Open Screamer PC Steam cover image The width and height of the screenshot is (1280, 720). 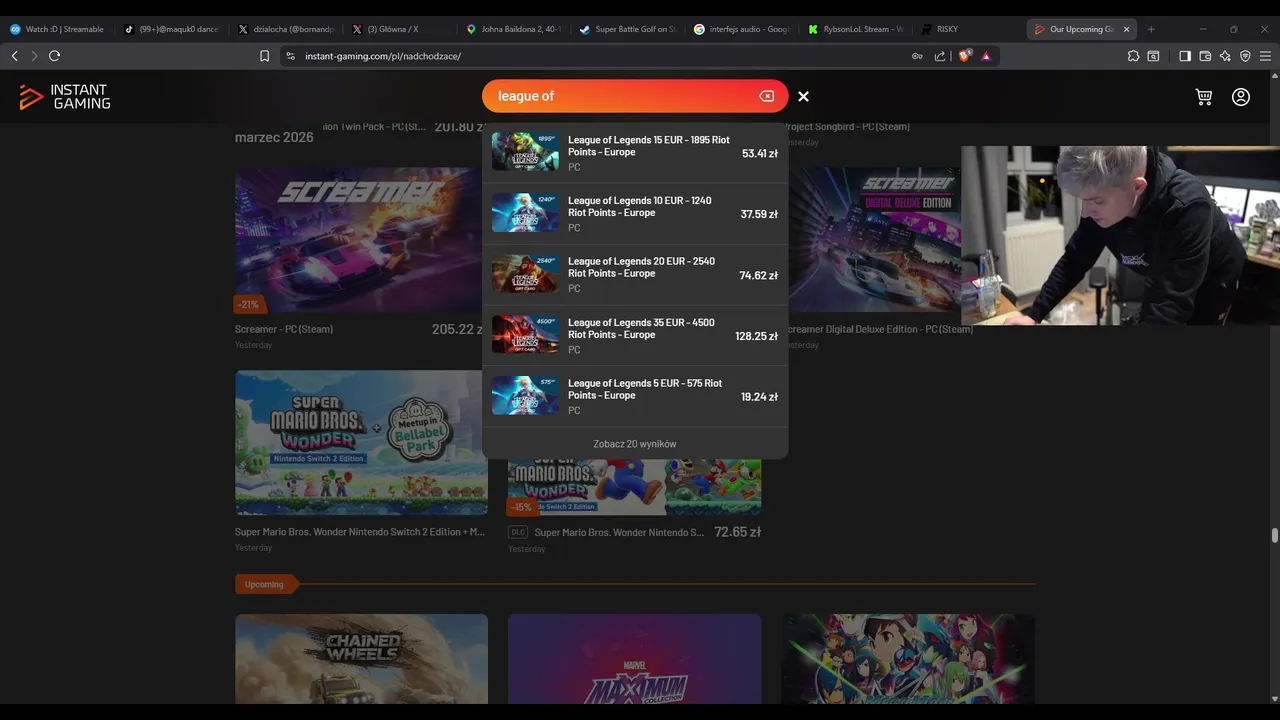click(x=361, y=240)
